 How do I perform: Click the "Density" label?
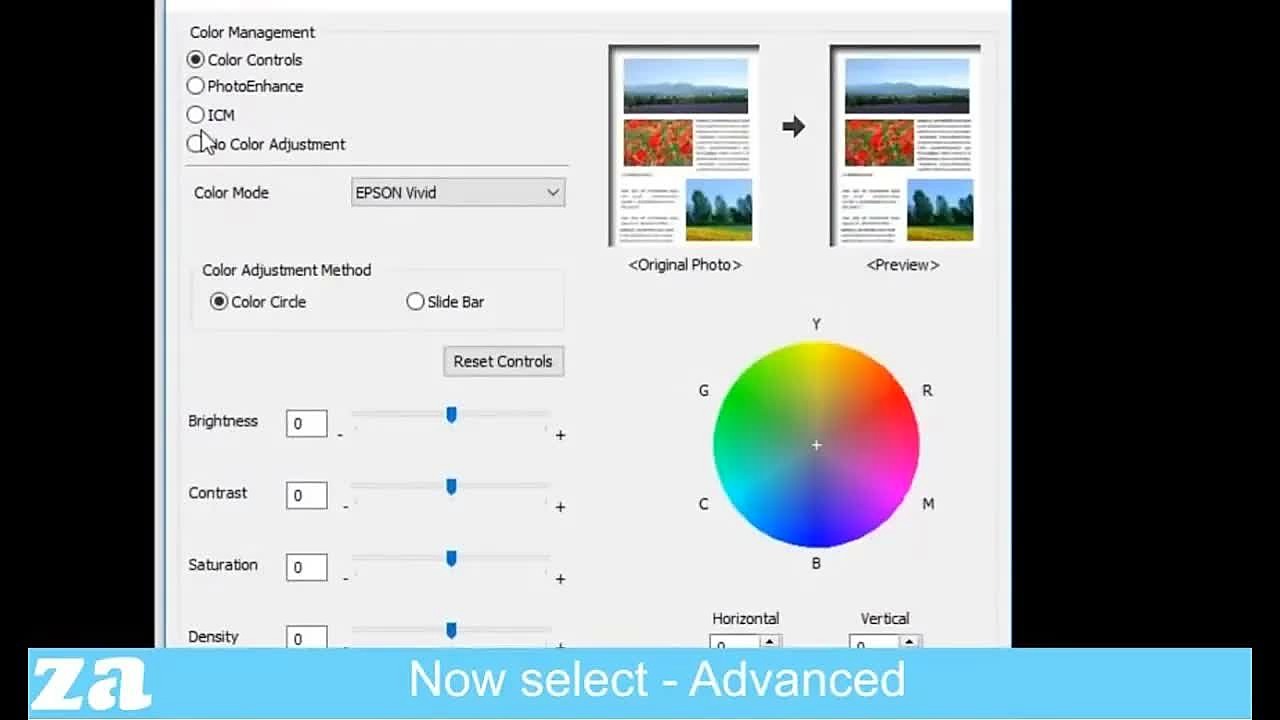(216, 637)
